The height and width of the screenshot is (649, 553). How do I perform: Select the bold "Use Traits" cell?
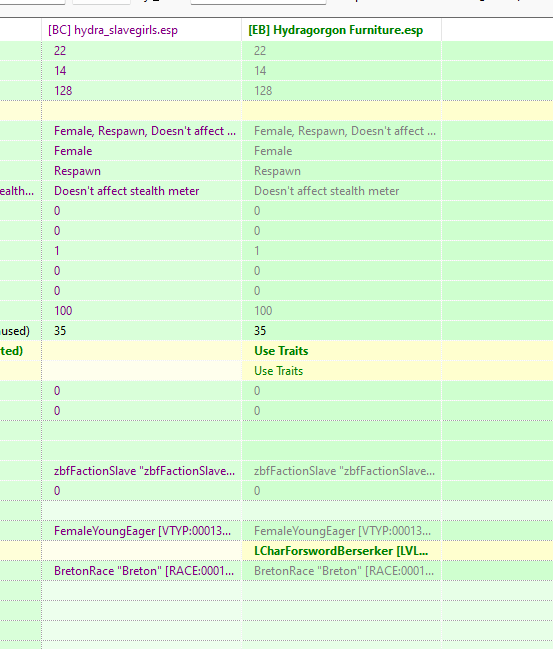coord(281,351)
